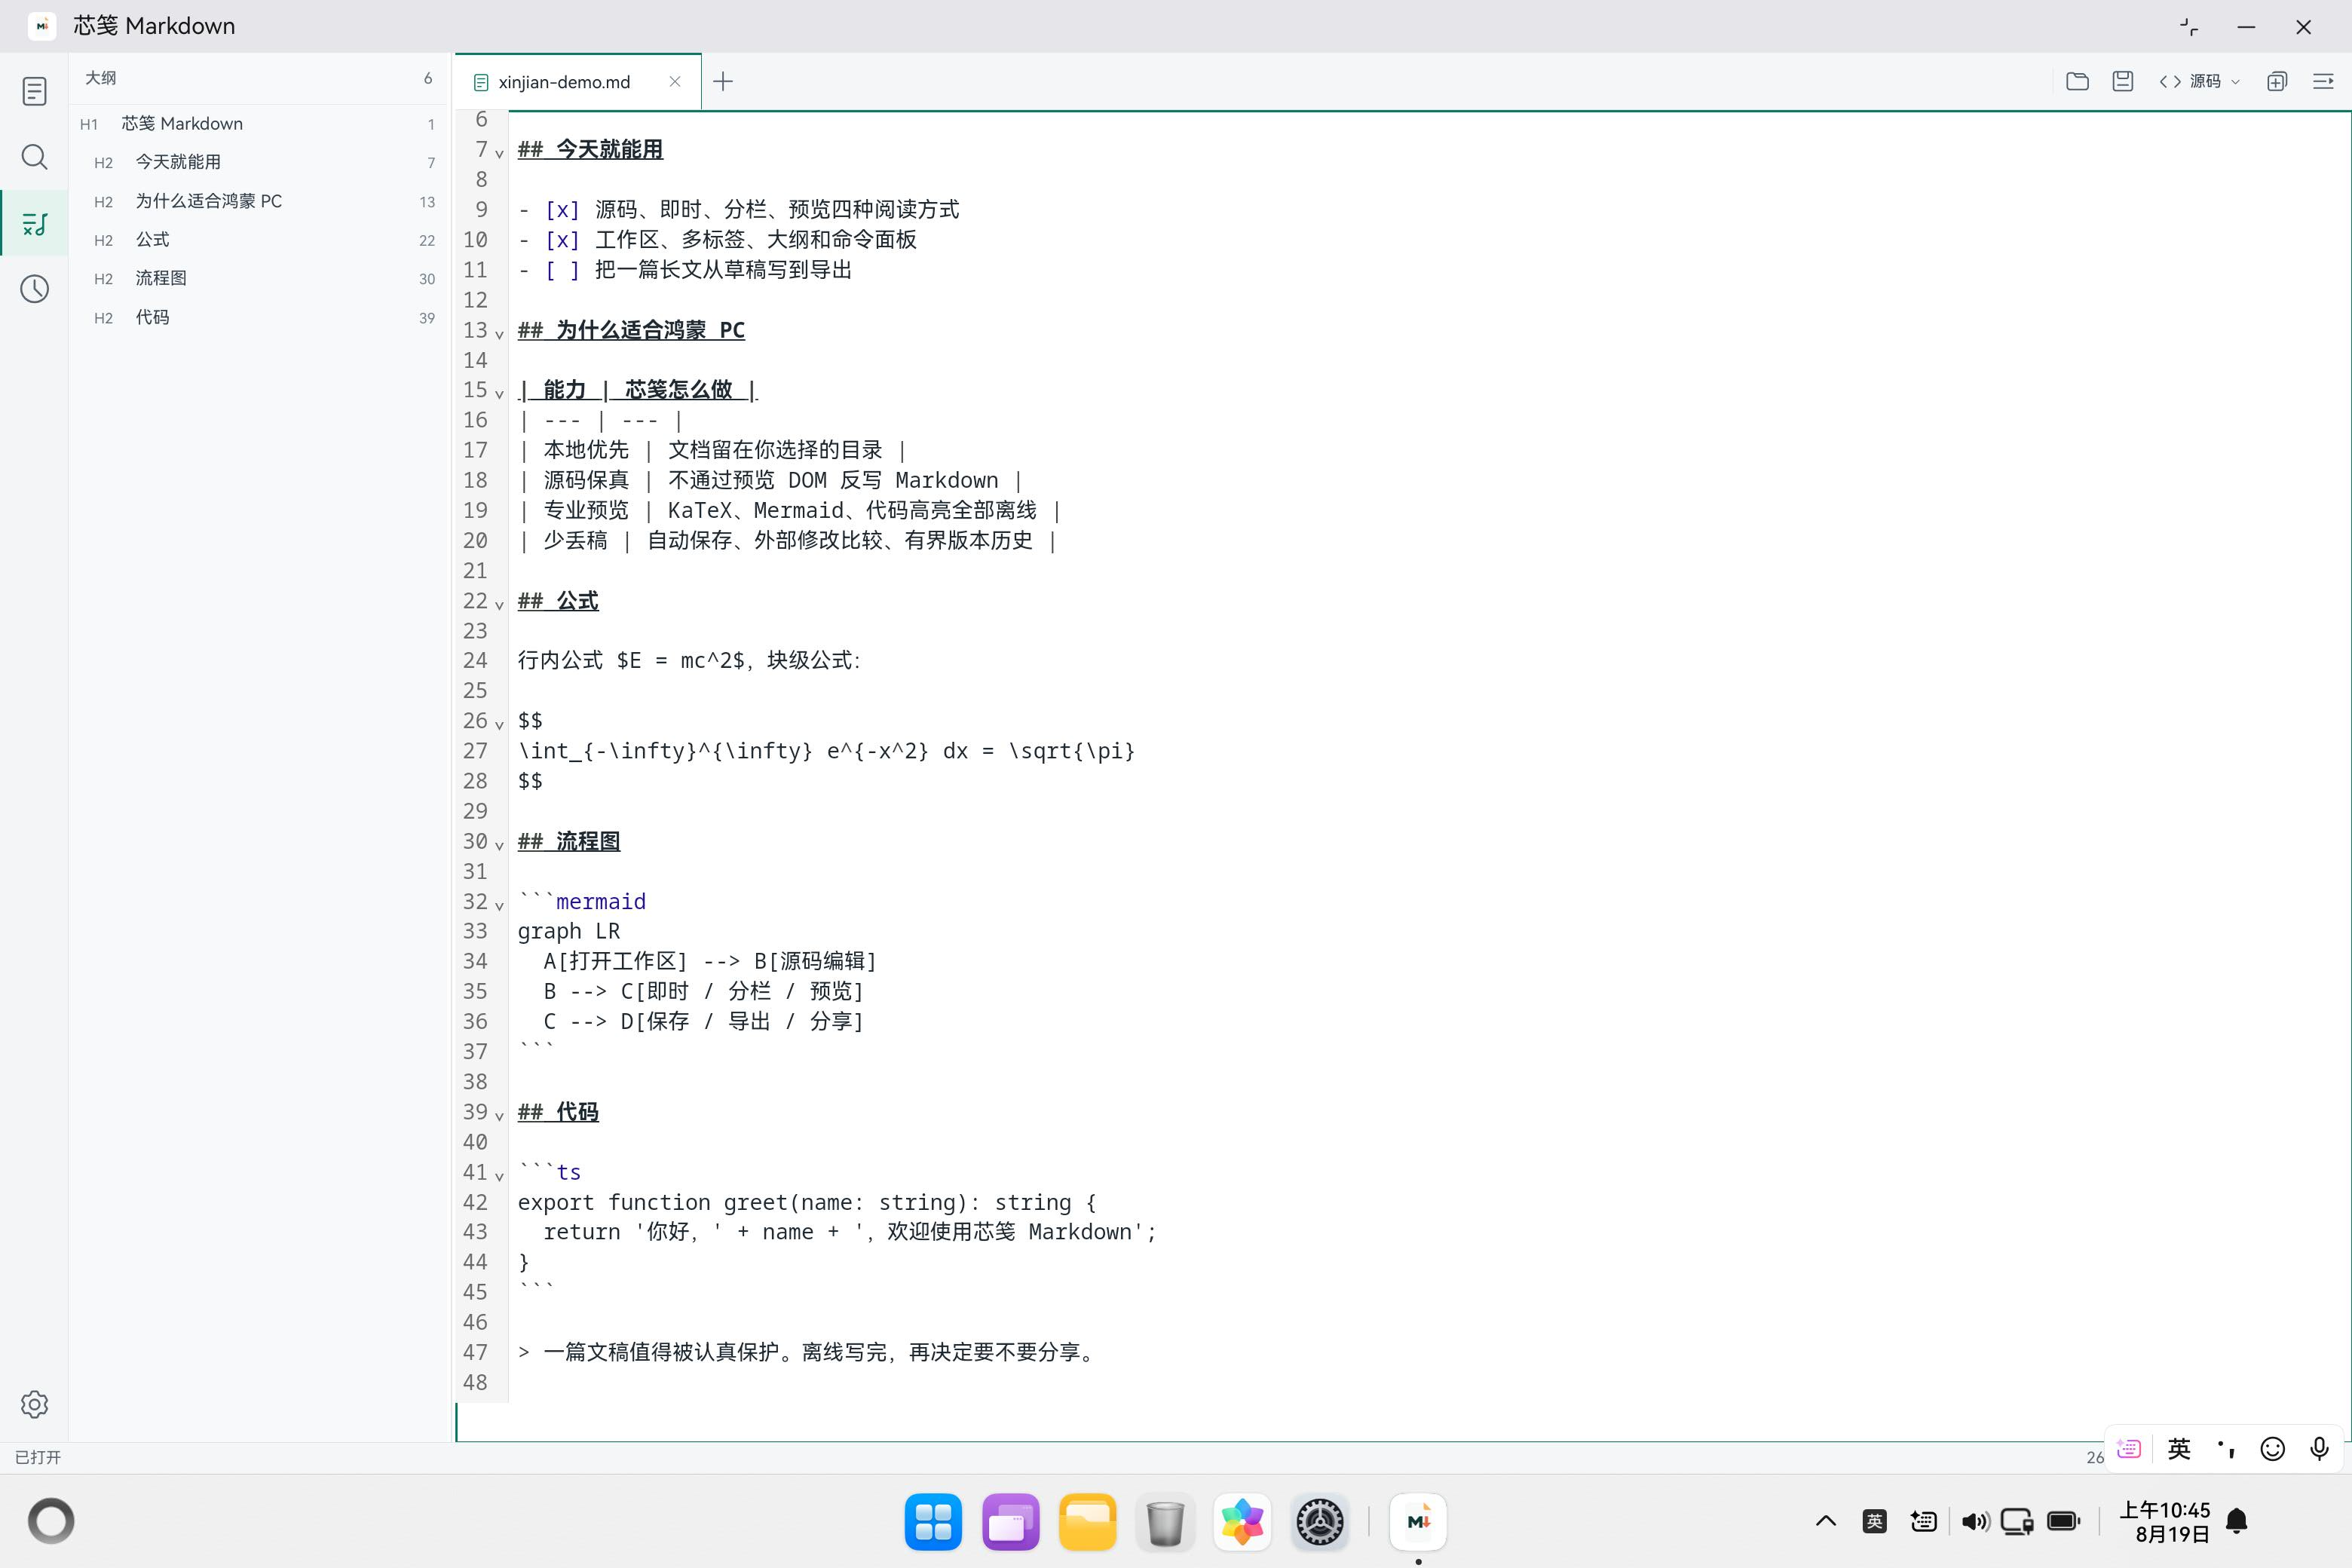Toggle the right side panel icon

2323,81
